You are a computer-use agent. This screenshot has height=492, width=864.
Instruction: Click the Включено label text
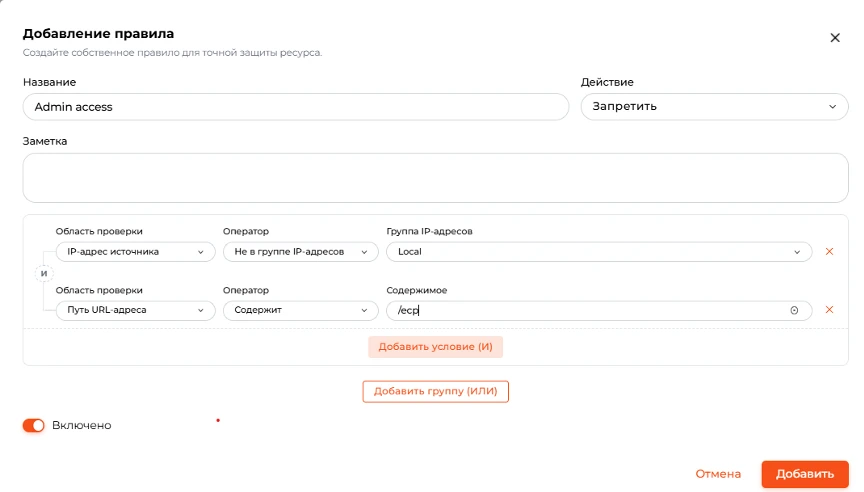[x=82, y=425]
